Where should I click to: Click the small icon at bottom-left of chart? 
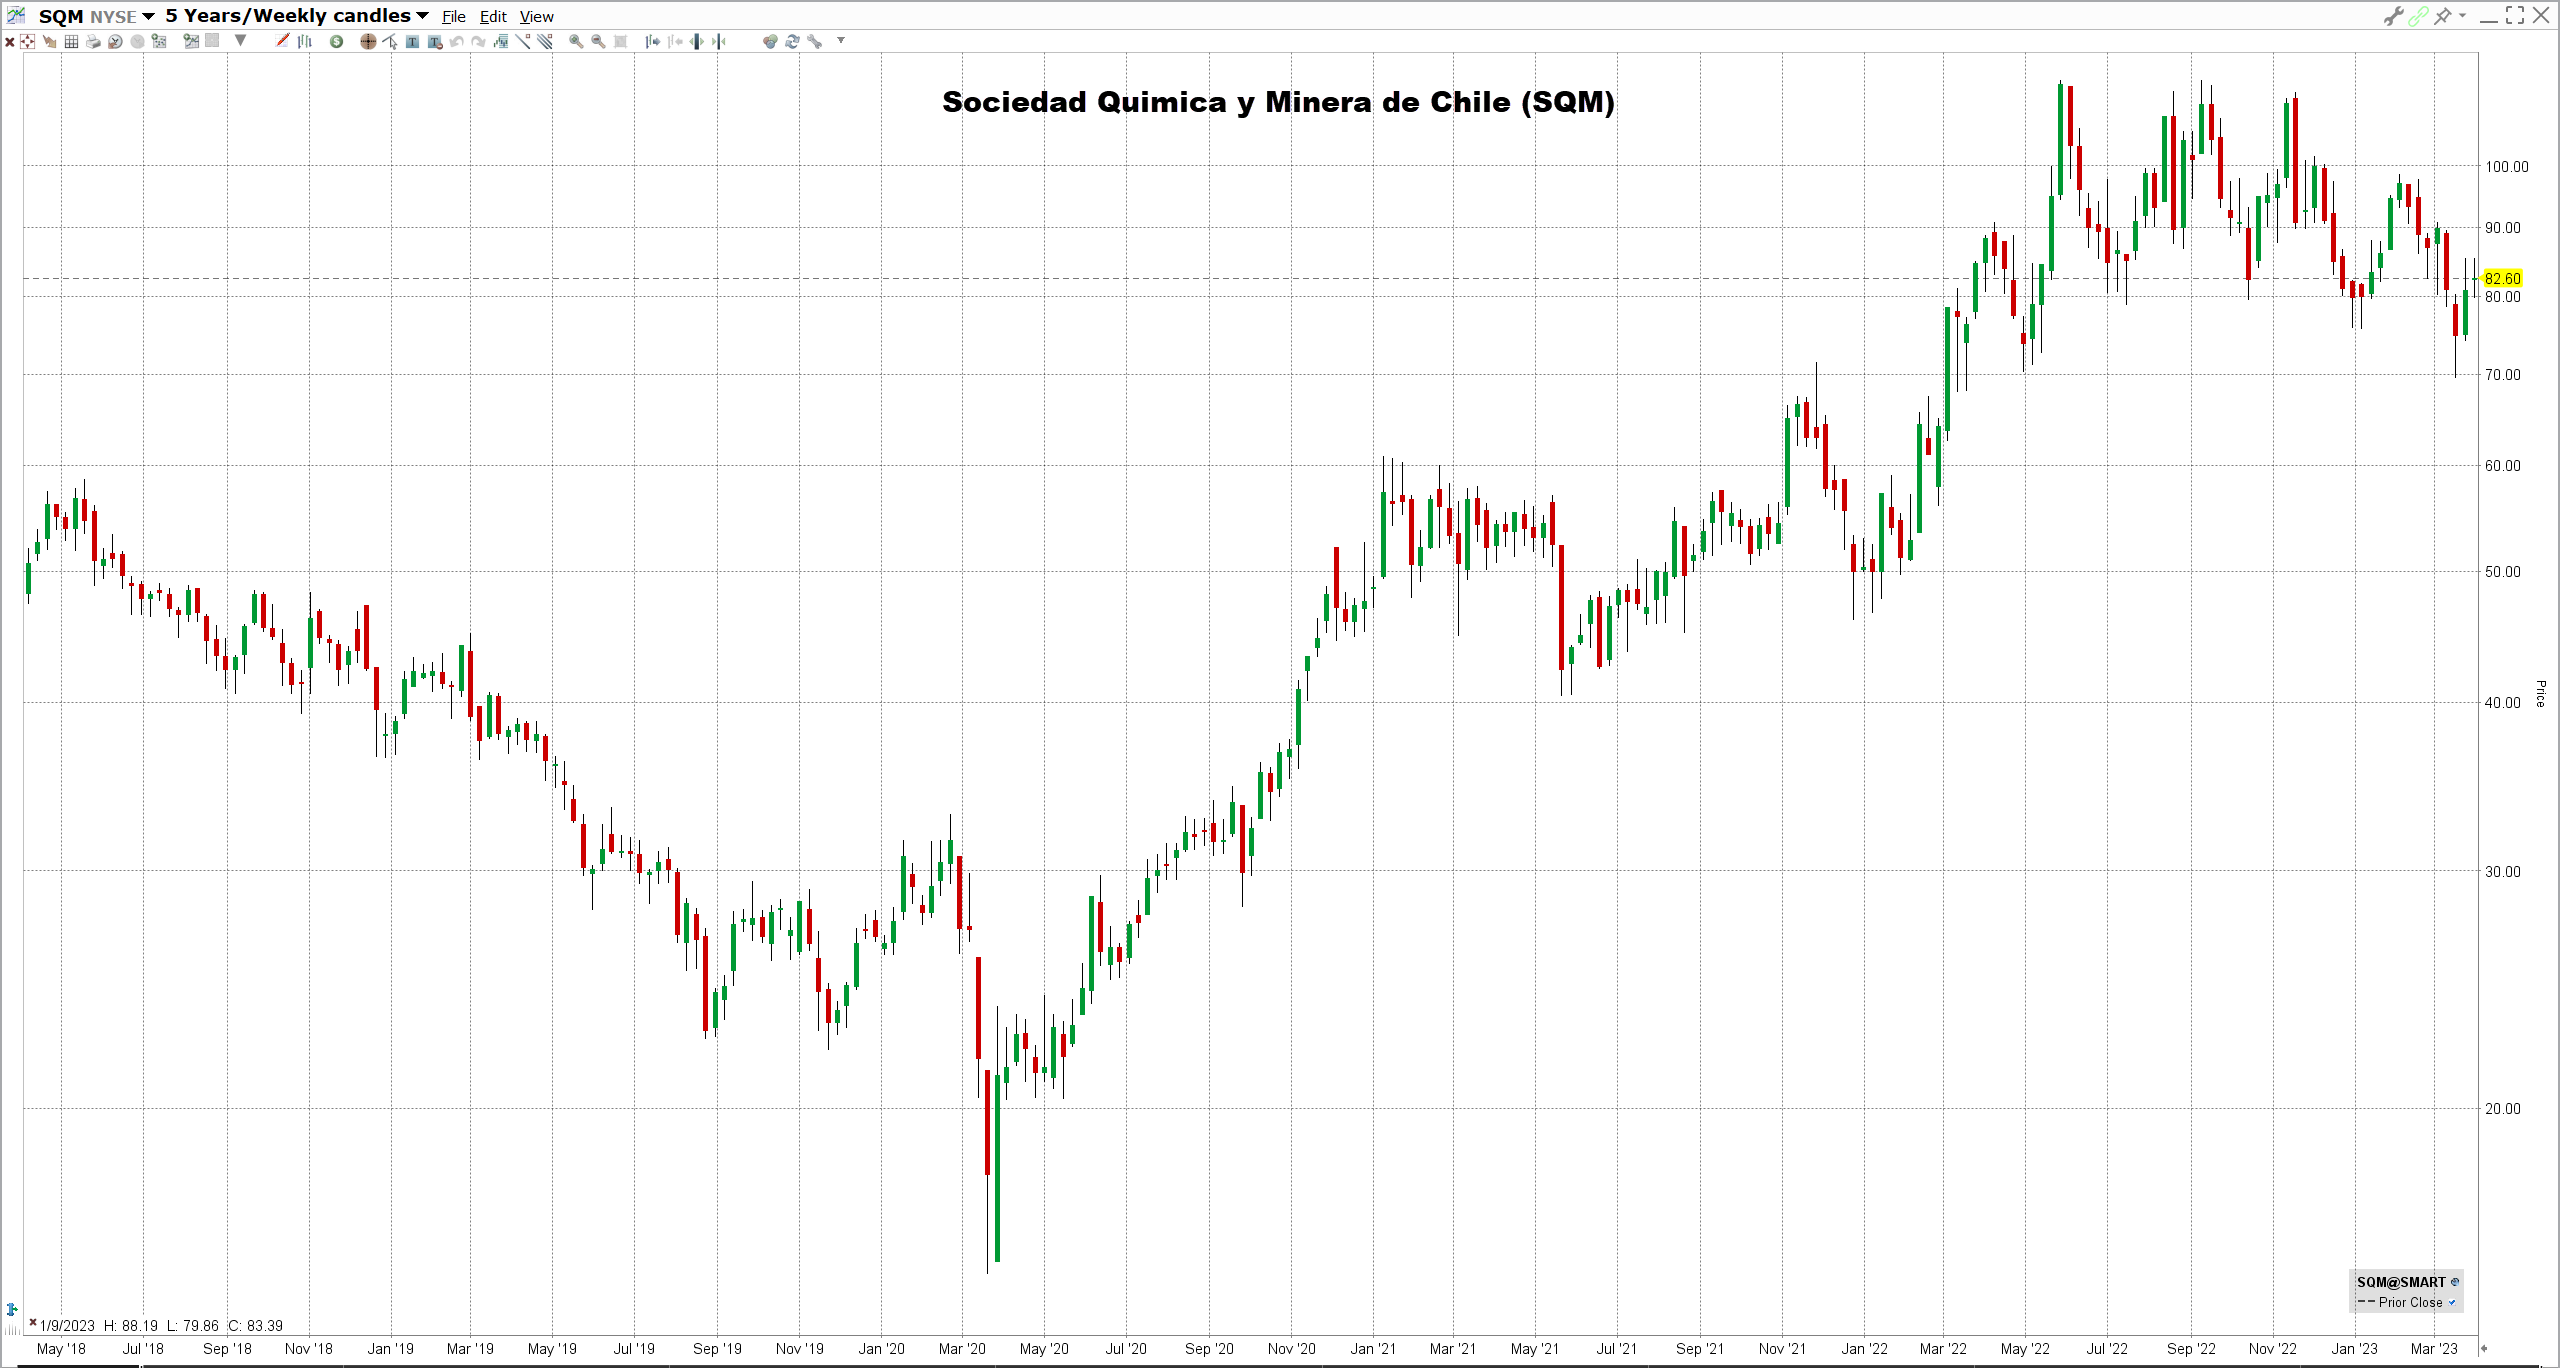click(12, 1309)
